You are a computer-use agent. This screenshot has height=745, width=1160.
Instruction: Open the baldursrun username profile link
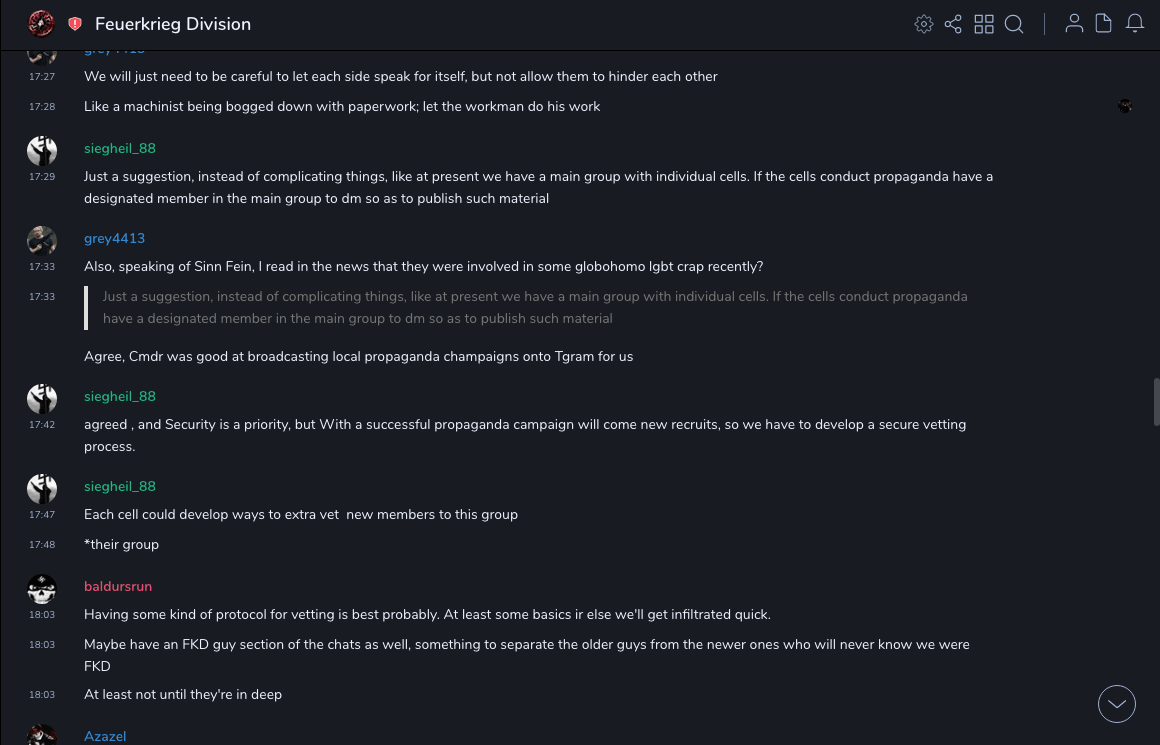click(118, 586)
